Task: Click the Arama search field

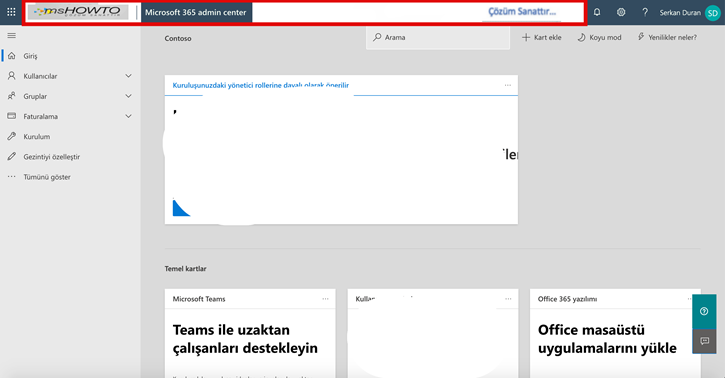Action: pos(438,37)
